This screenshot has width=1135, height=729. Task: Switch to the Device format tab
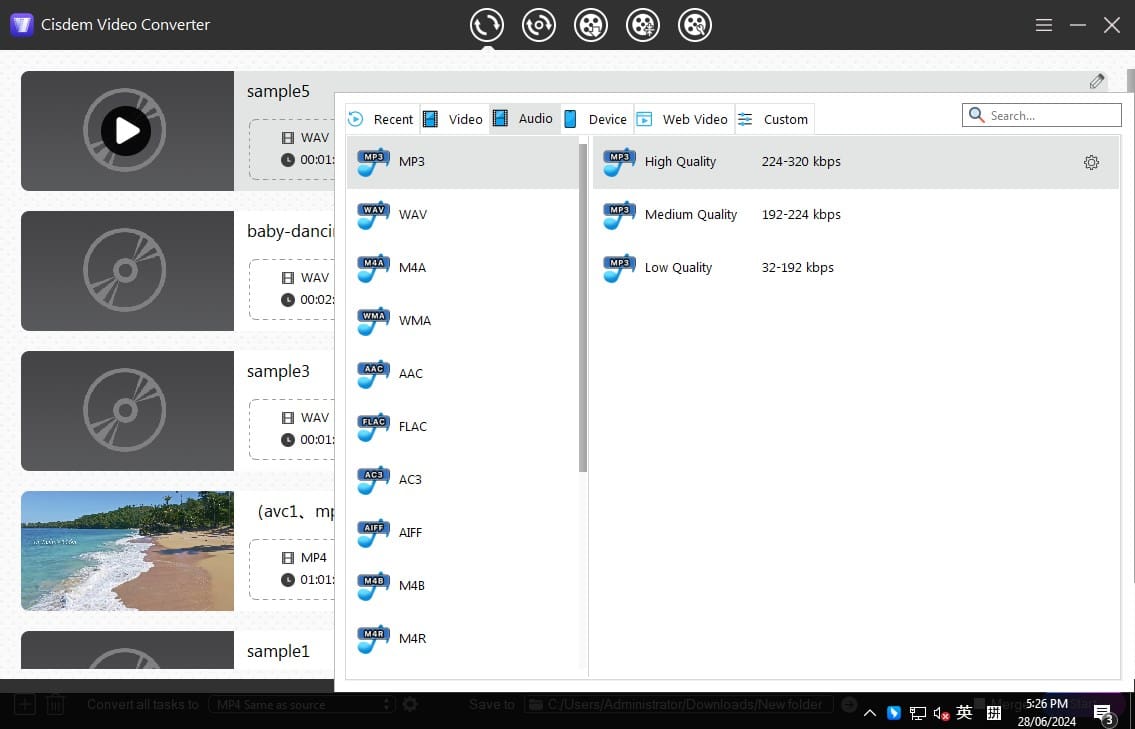pyautogui.click(x=596, y=119)
